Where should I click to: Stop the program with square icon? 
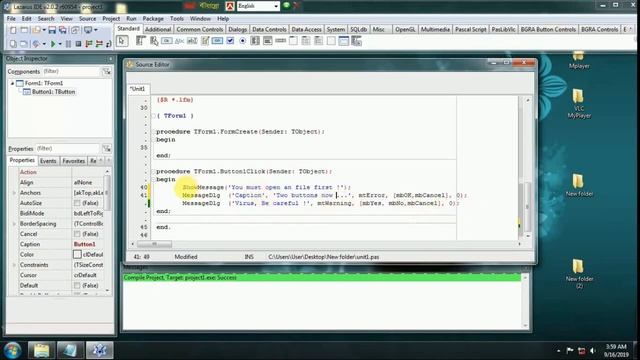(78, 44)
